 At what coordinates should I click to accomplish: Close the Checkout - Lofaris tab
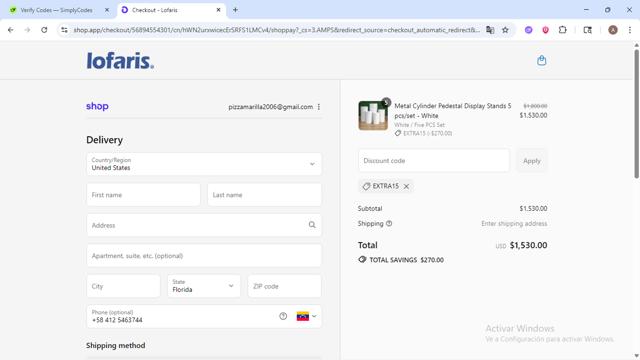218,10
